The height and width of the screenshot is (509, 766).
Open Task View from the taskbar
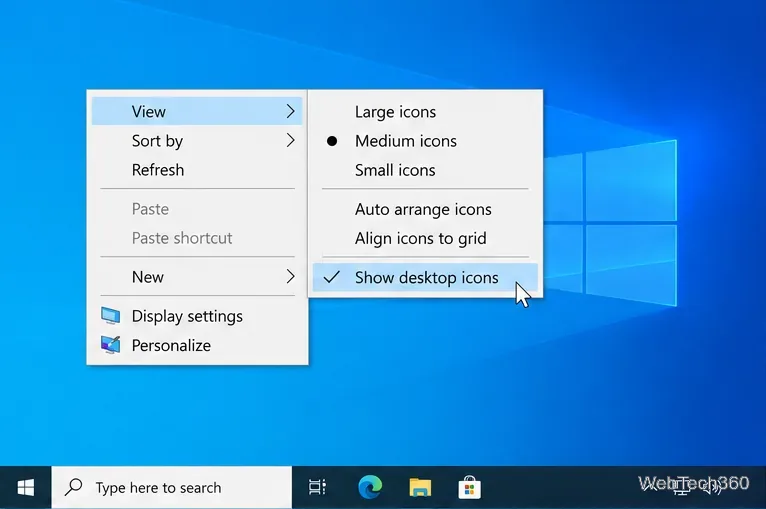point(317,487)
